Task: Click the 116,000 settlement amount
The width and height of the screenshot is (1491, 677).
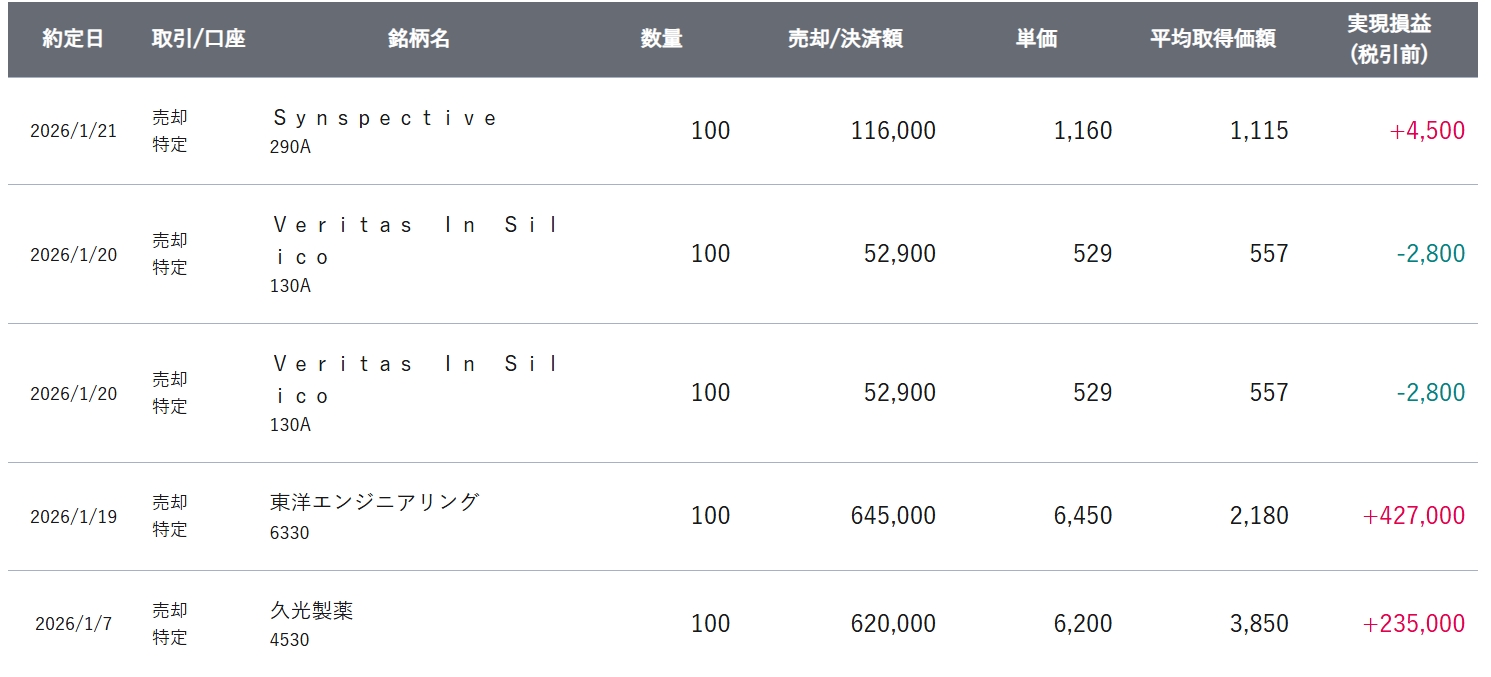Action: coord(893,131)
